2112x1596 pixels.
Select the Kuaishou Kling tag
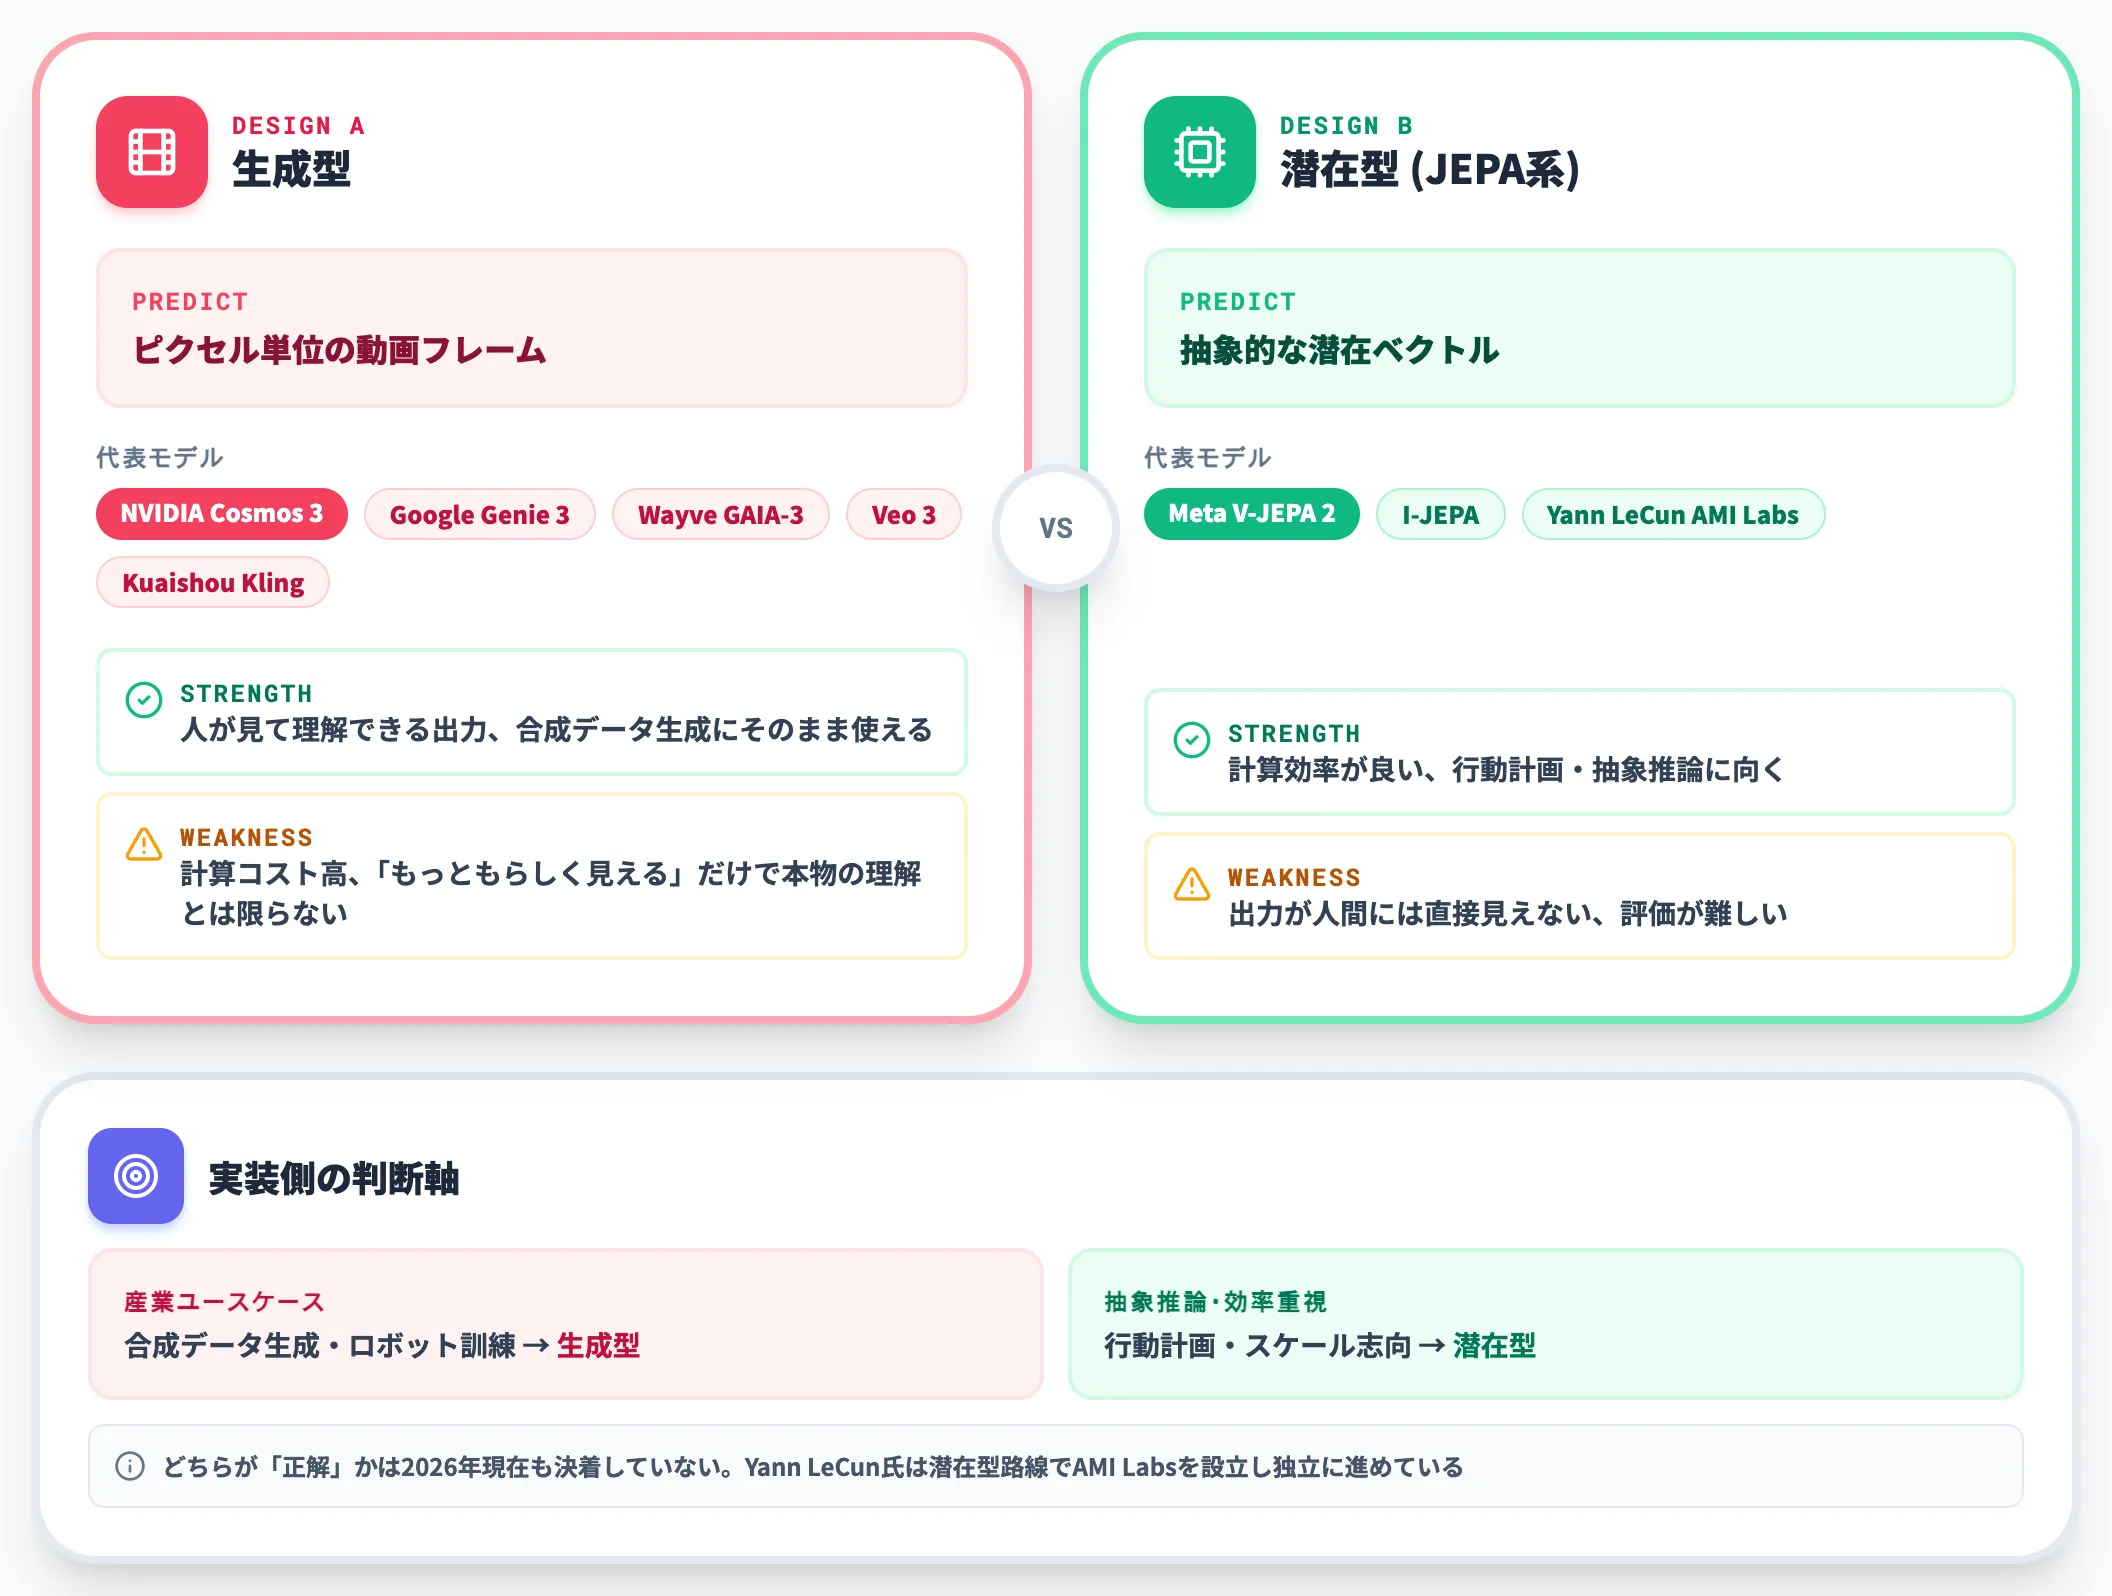(x=213, y=582)
